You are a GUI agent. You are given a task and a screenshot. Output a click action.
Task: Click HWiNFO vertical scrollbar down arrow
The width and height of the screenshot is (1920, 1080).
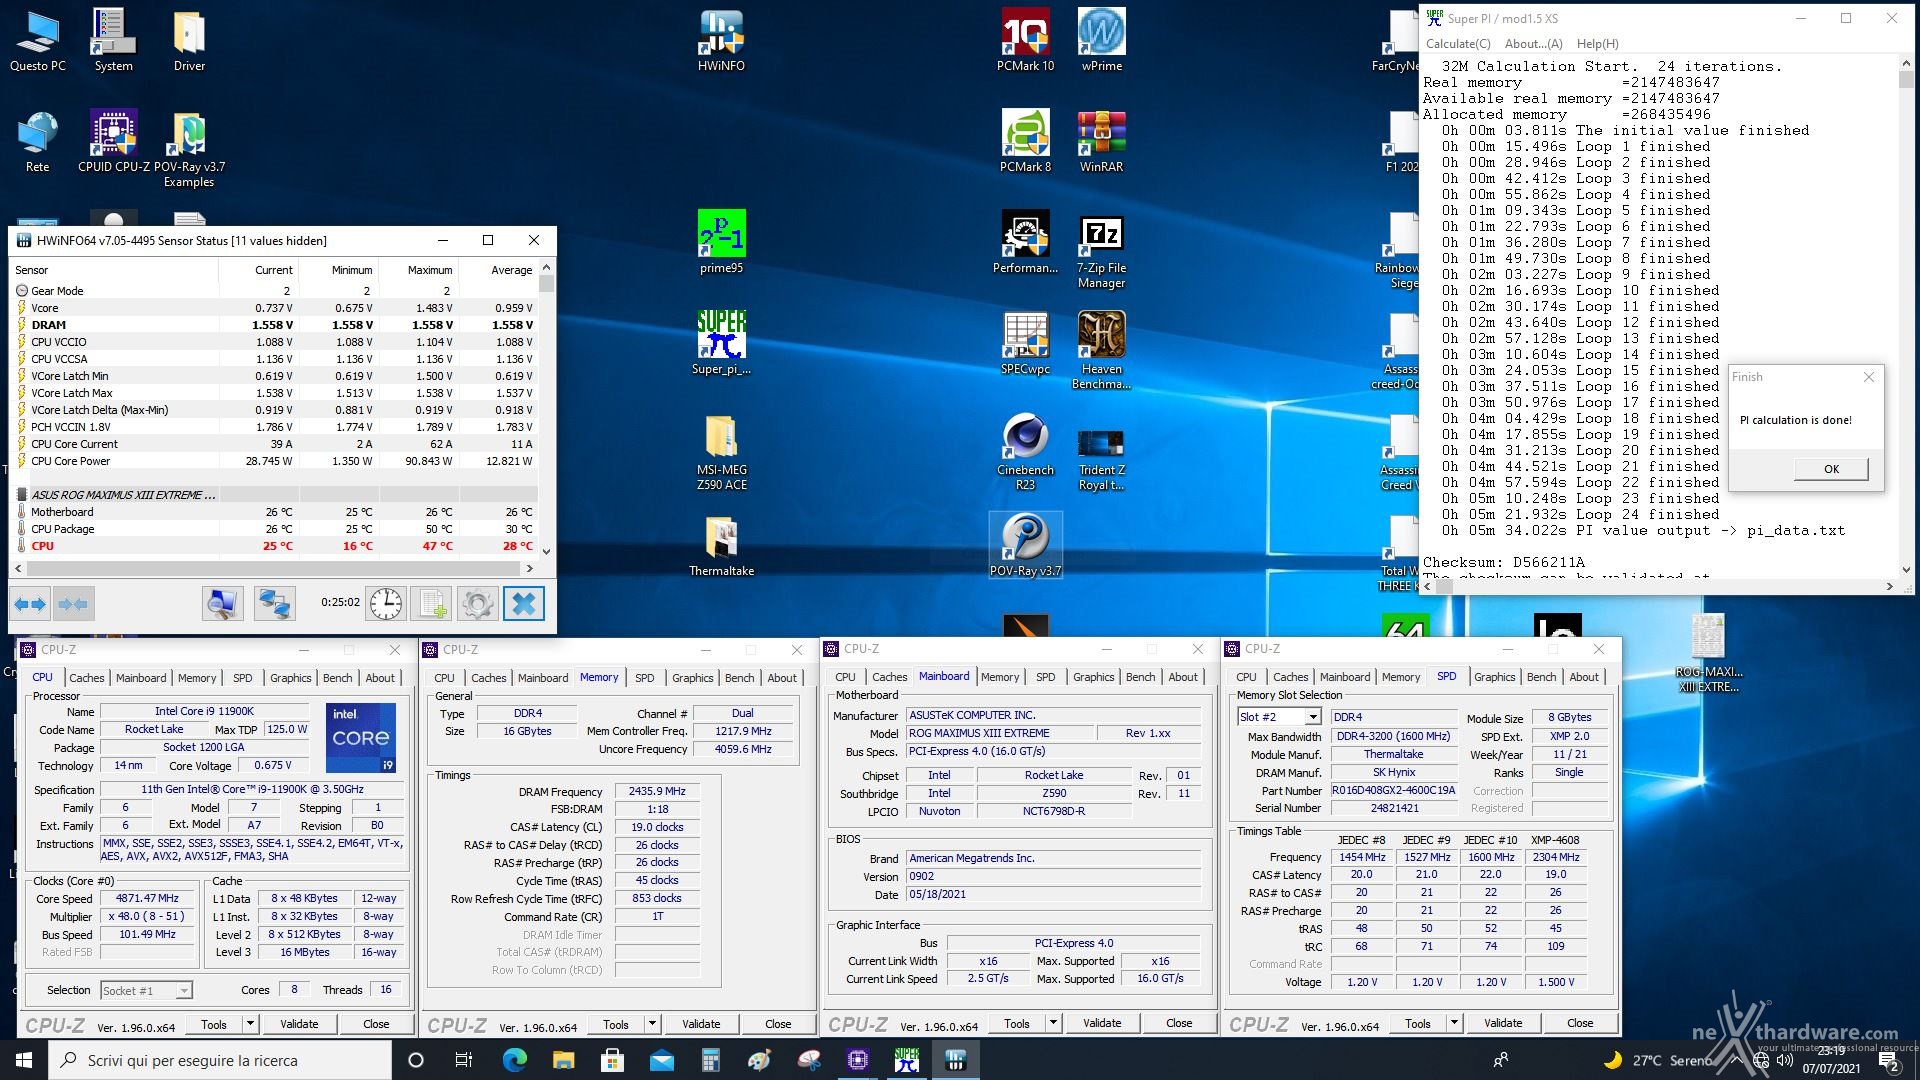pyautogui.click(x=546, y=551)
